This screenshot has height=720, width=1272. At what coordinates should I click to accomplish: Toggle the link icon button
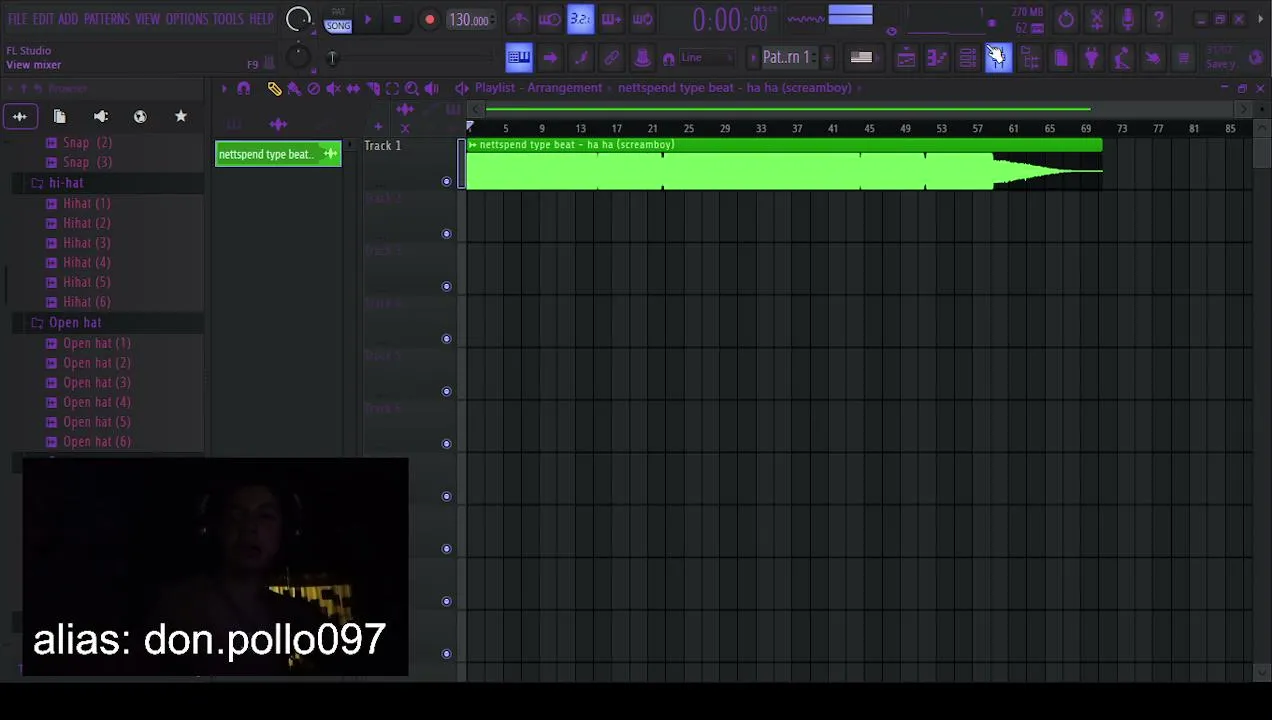tap(612, 58)
